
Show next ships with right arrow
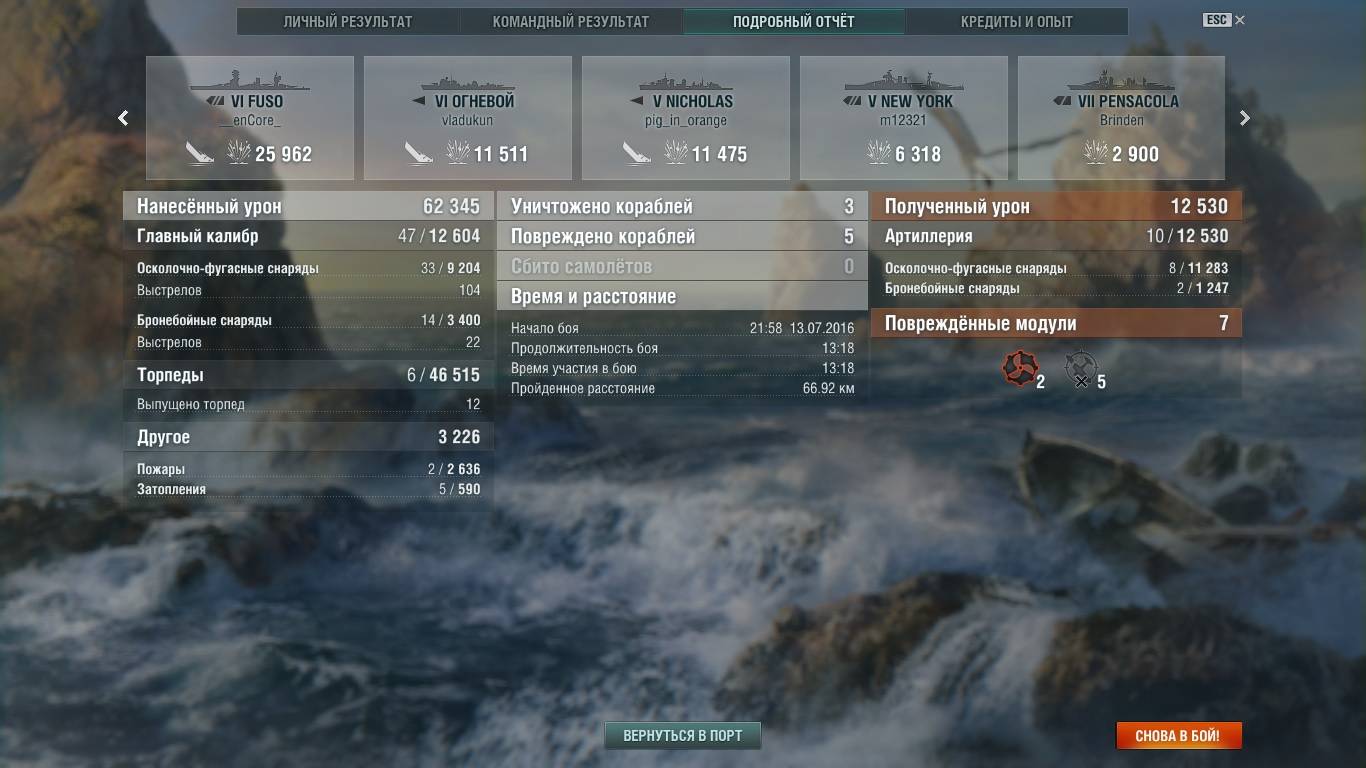click(x=1245, y=118)
